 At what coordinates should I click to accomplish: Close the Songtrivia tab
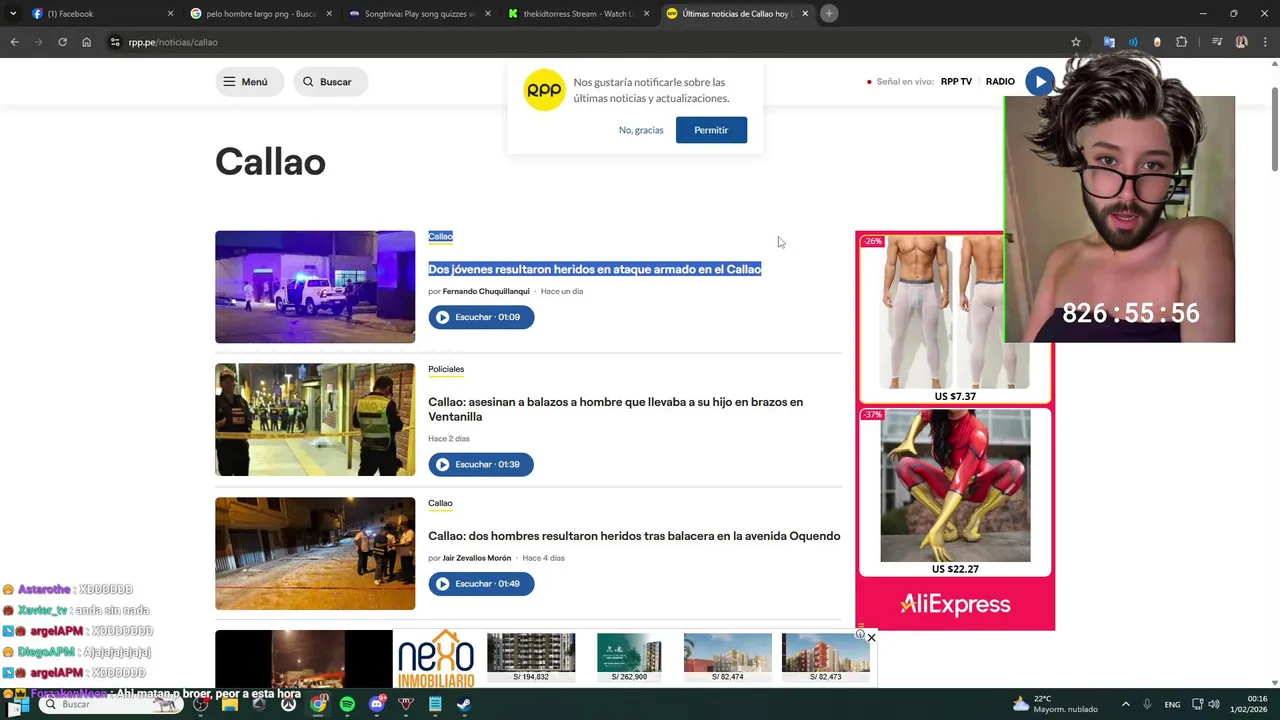point(488,14)
